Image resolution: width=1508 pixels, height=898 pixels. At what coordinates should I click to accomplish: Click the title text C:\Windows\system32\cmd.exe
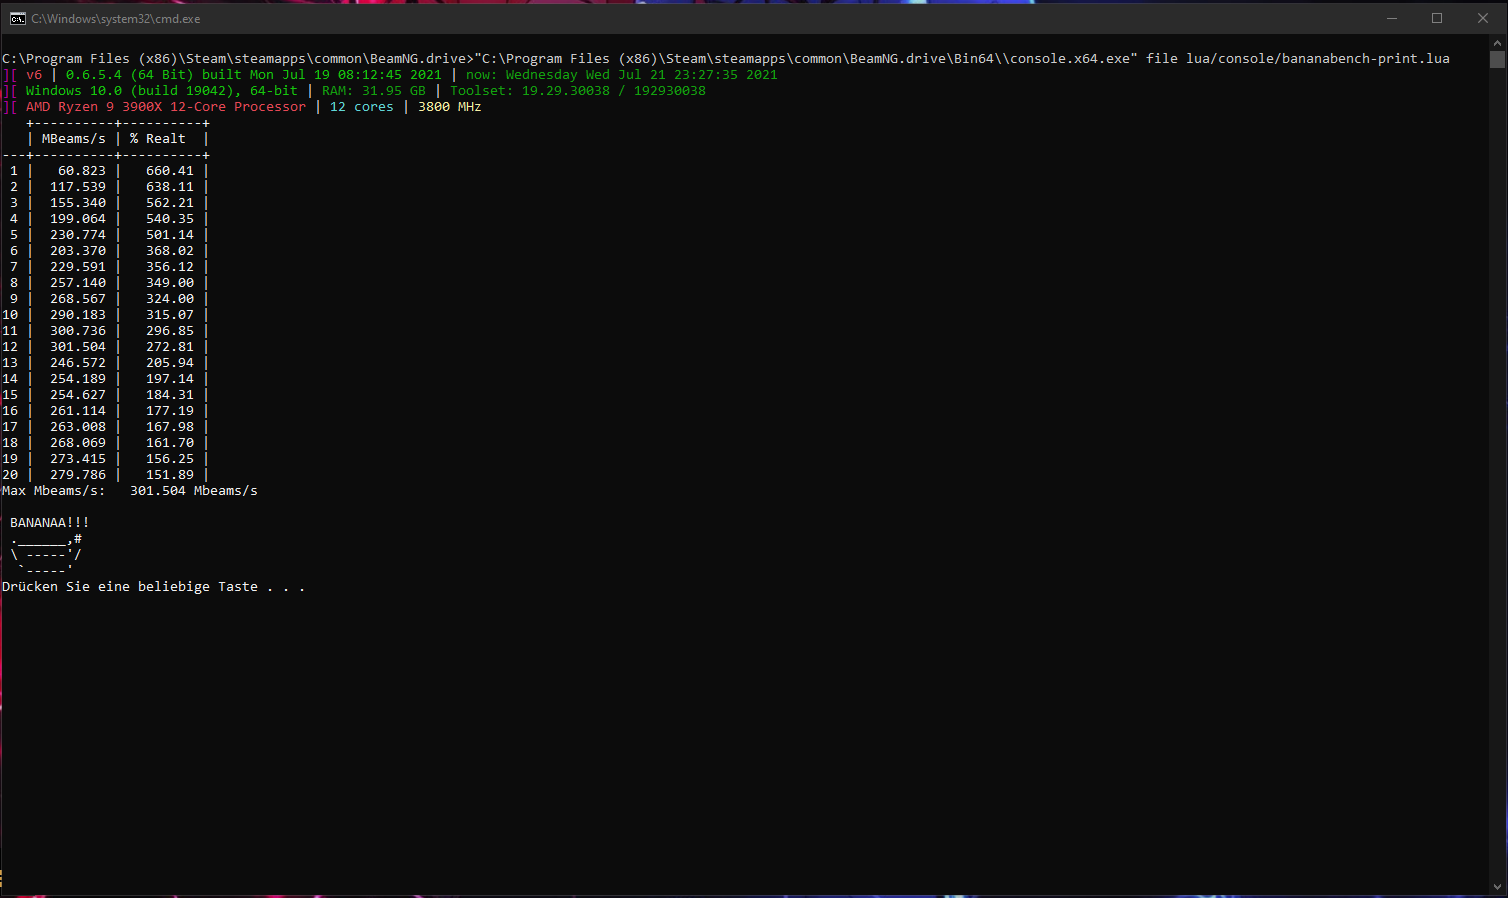(x=115, y=19)
